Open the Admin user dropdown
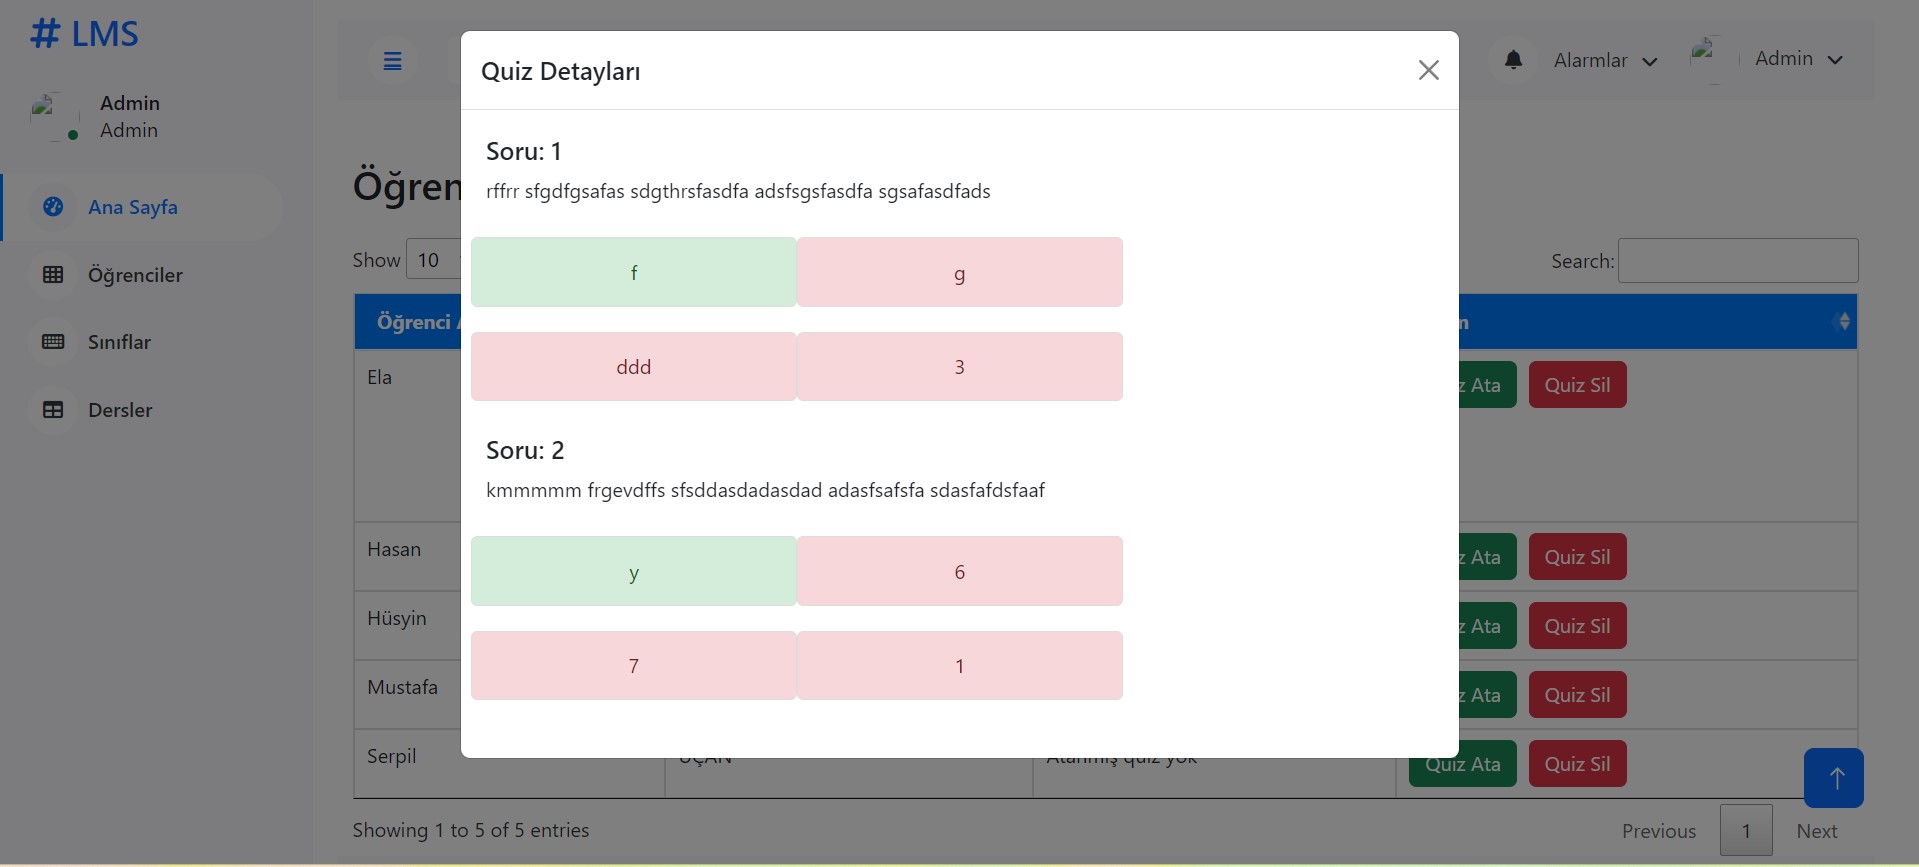This screenshot has height=867, width=1919. [1797, 59]
